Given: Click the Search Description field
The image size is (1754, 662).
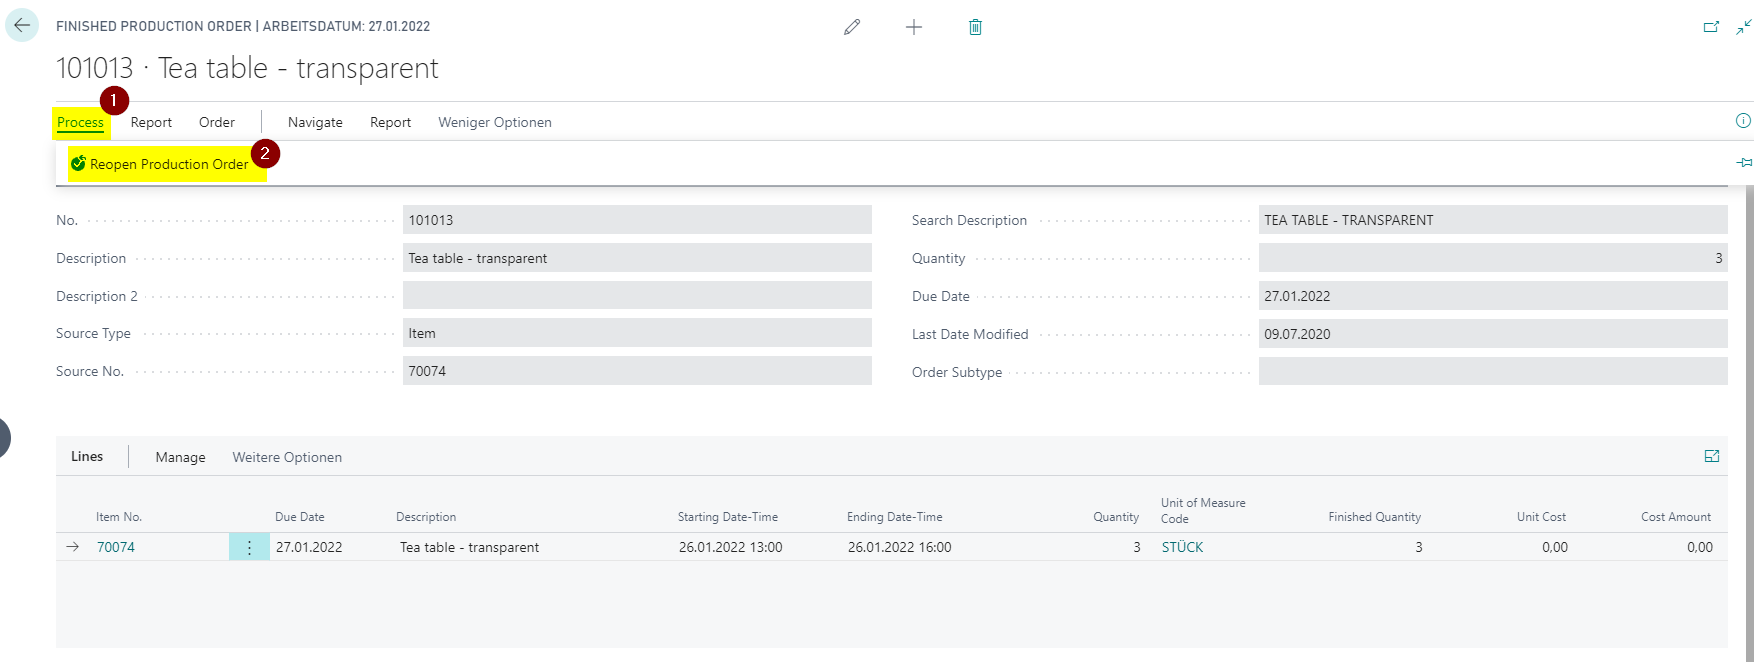Looking at the screenshot, I should [x=1493, y=220].
